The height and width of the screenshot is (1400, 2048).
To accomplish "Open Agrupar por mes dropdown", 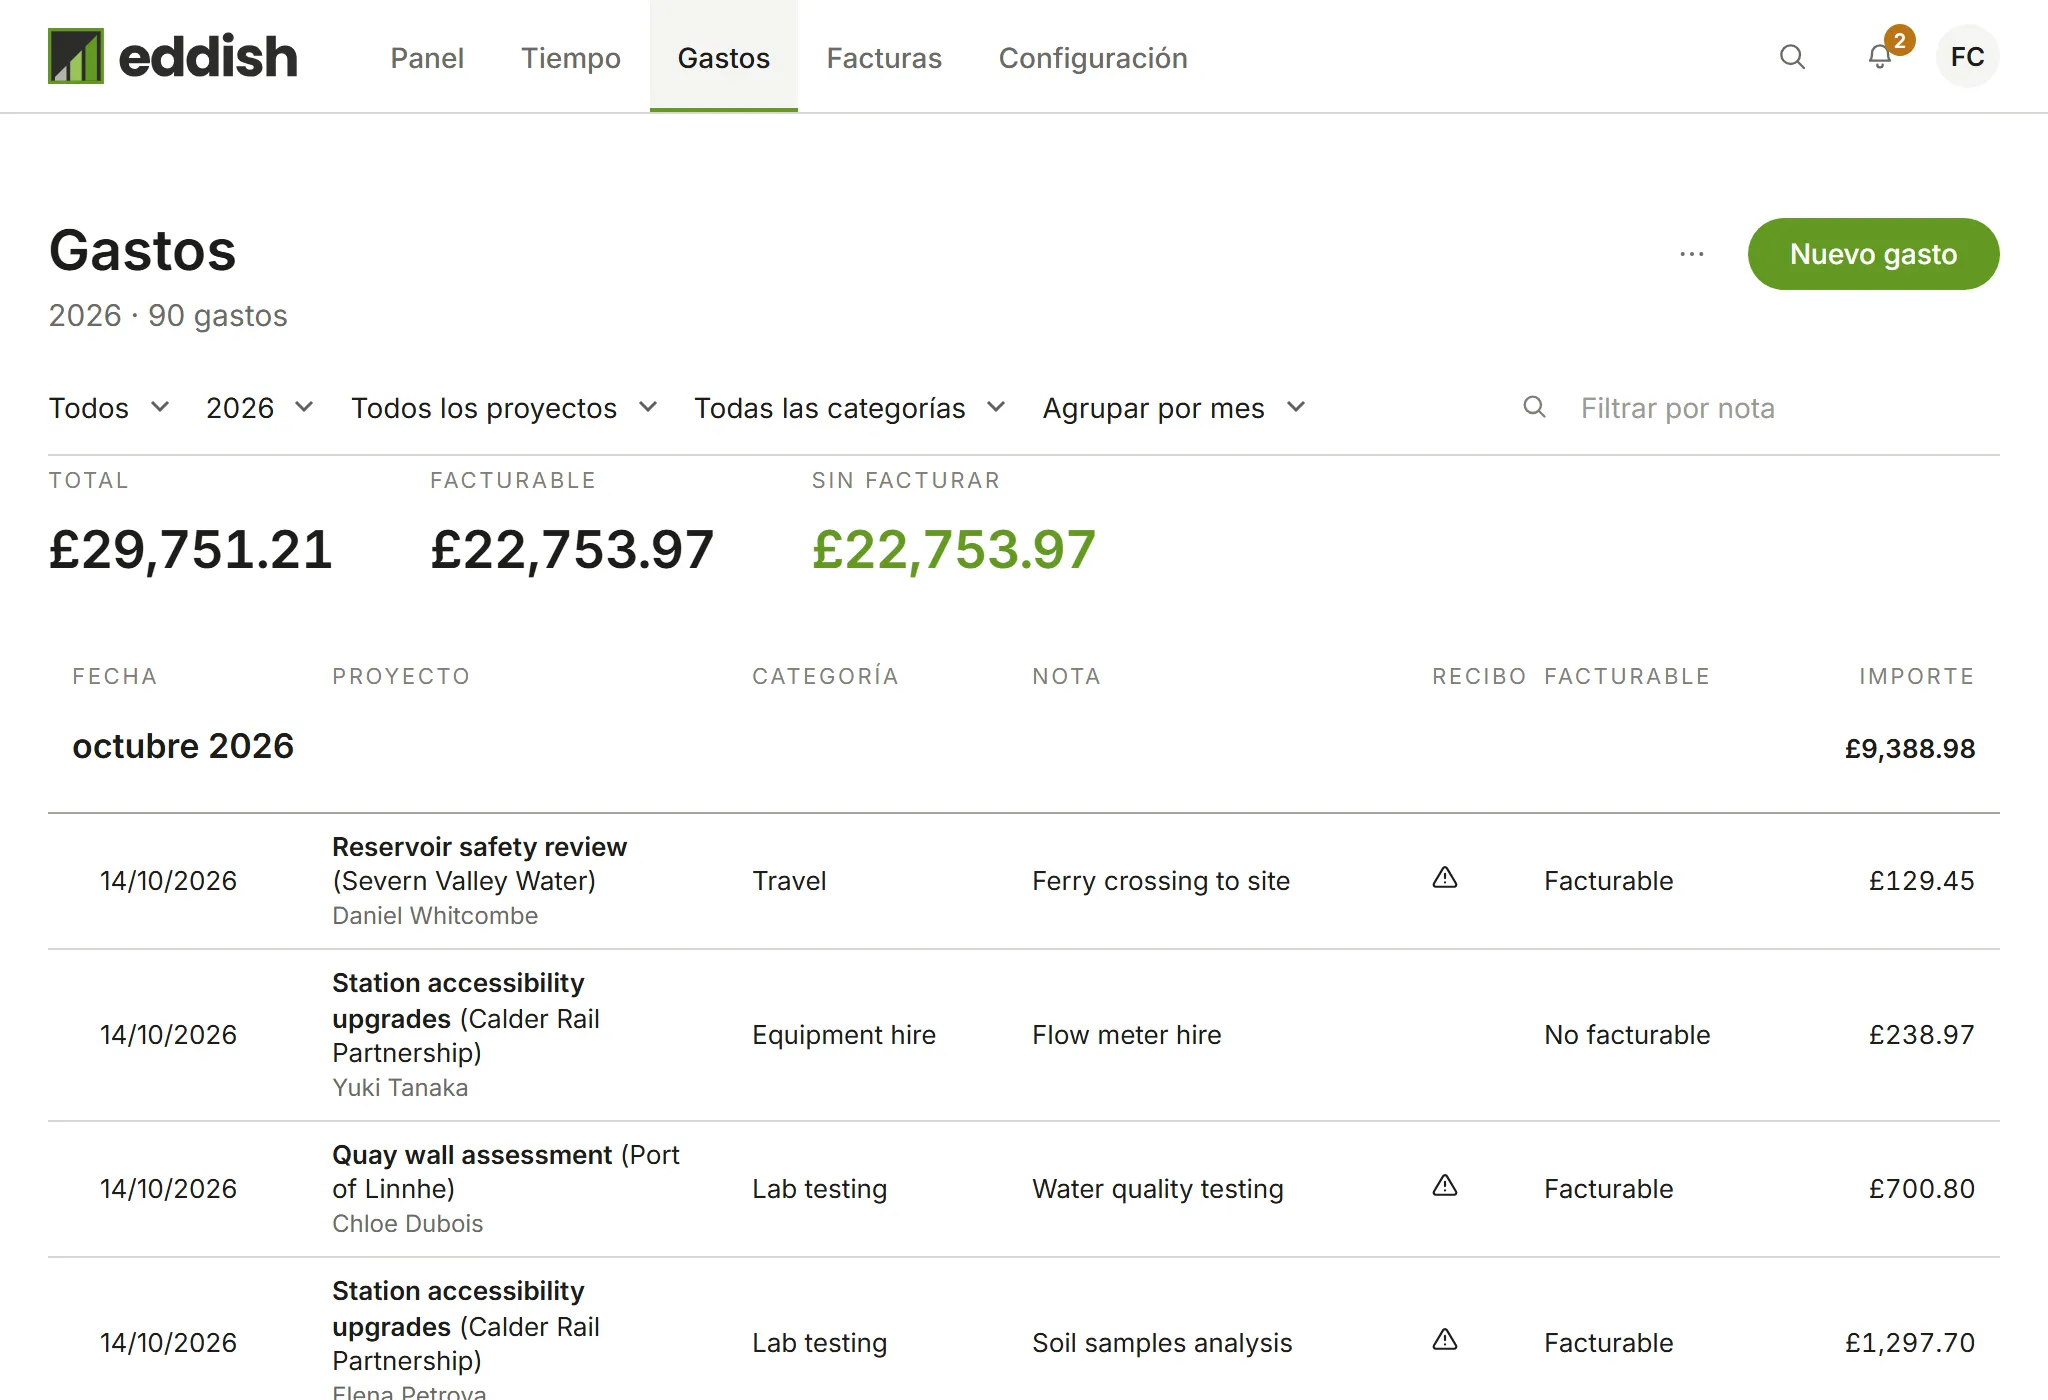I will [1174, 408].
